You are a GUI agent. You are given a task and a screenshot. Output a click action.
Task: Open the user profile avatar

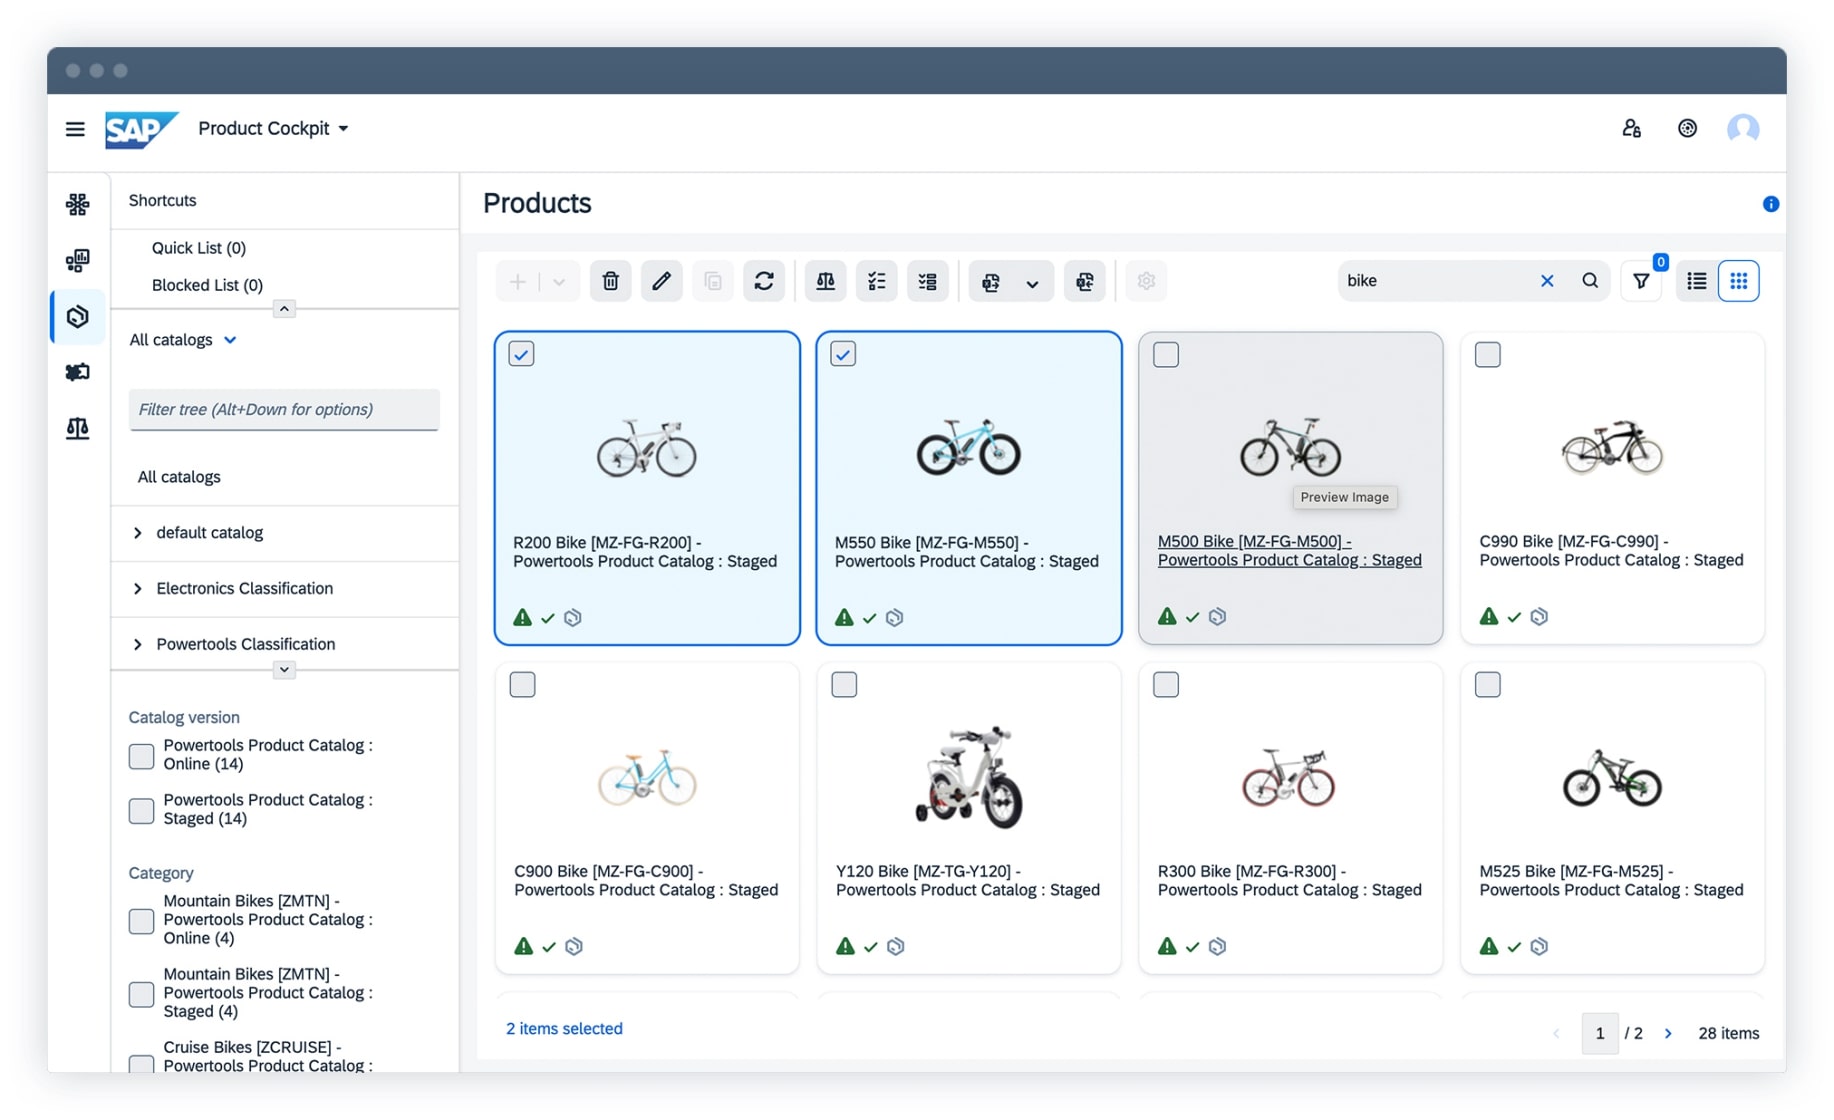tap(1743, 128)
